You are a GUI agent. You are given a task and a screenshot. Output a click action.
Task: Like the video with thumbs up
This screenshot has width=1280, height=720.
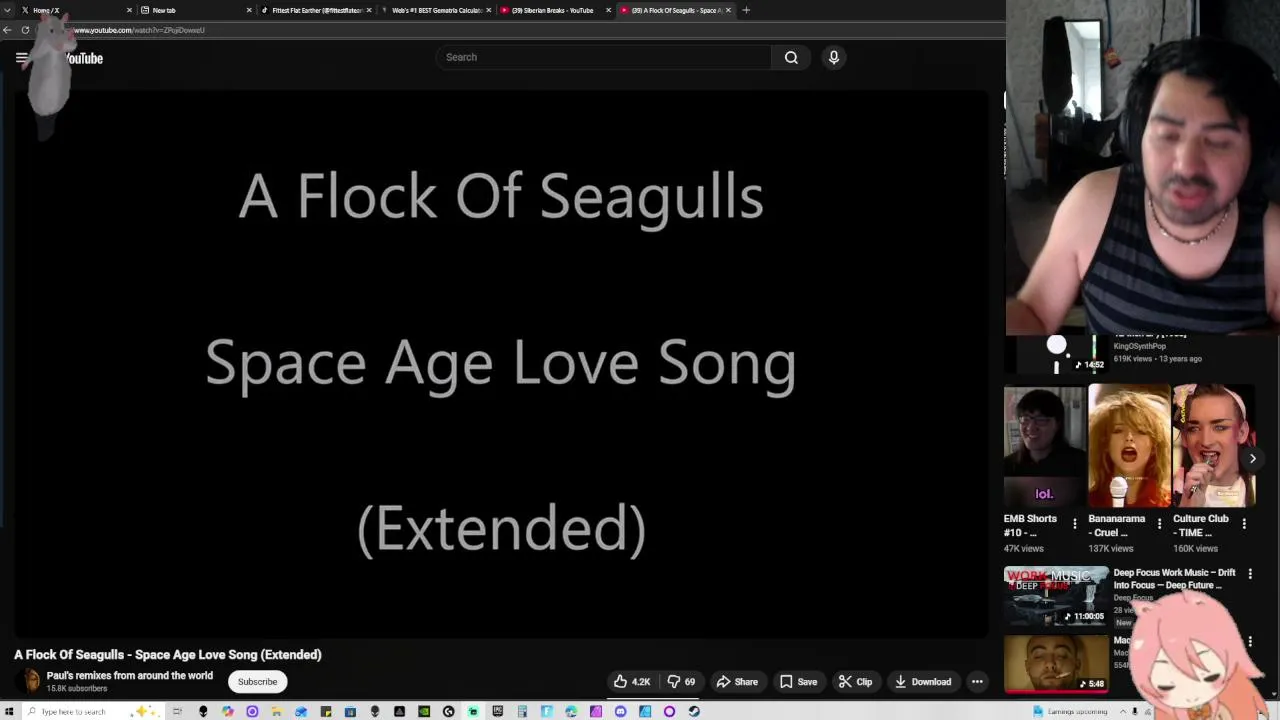[x=632, y=682]
